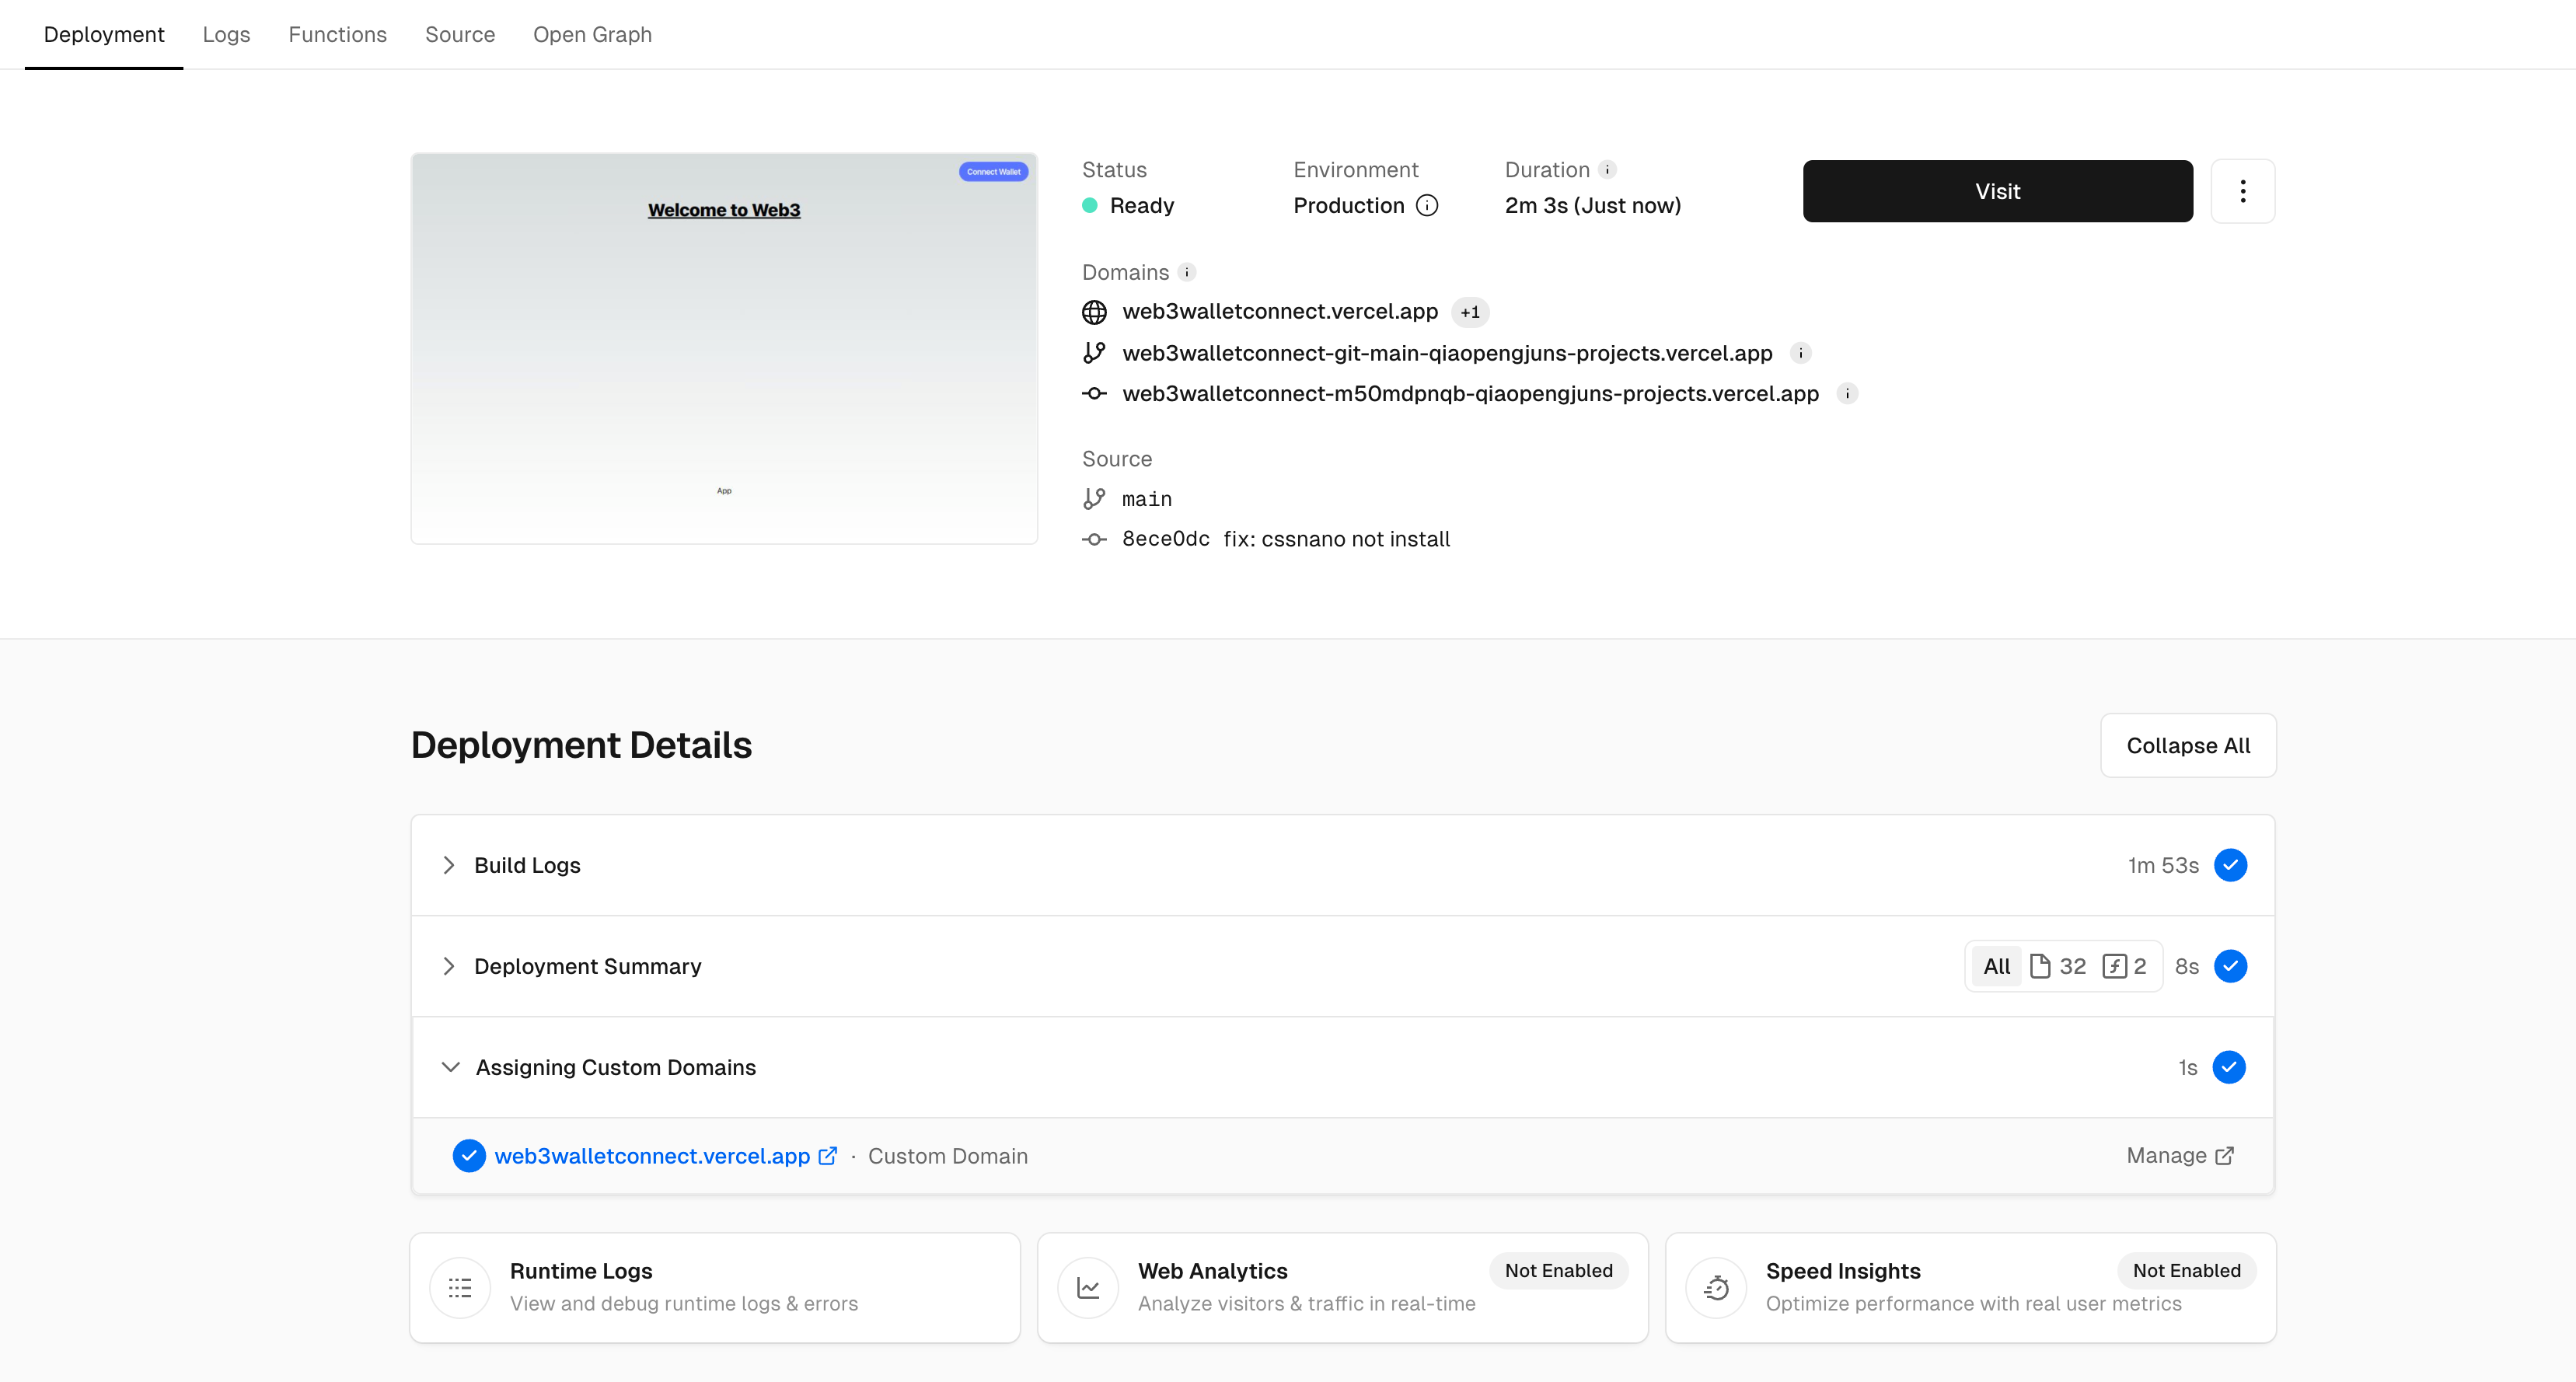Image resolution: width=2576 pixels, height=1382 pixels.
Task: Click the Runtime Logs list icon
Action: (x=460, y=1288)
